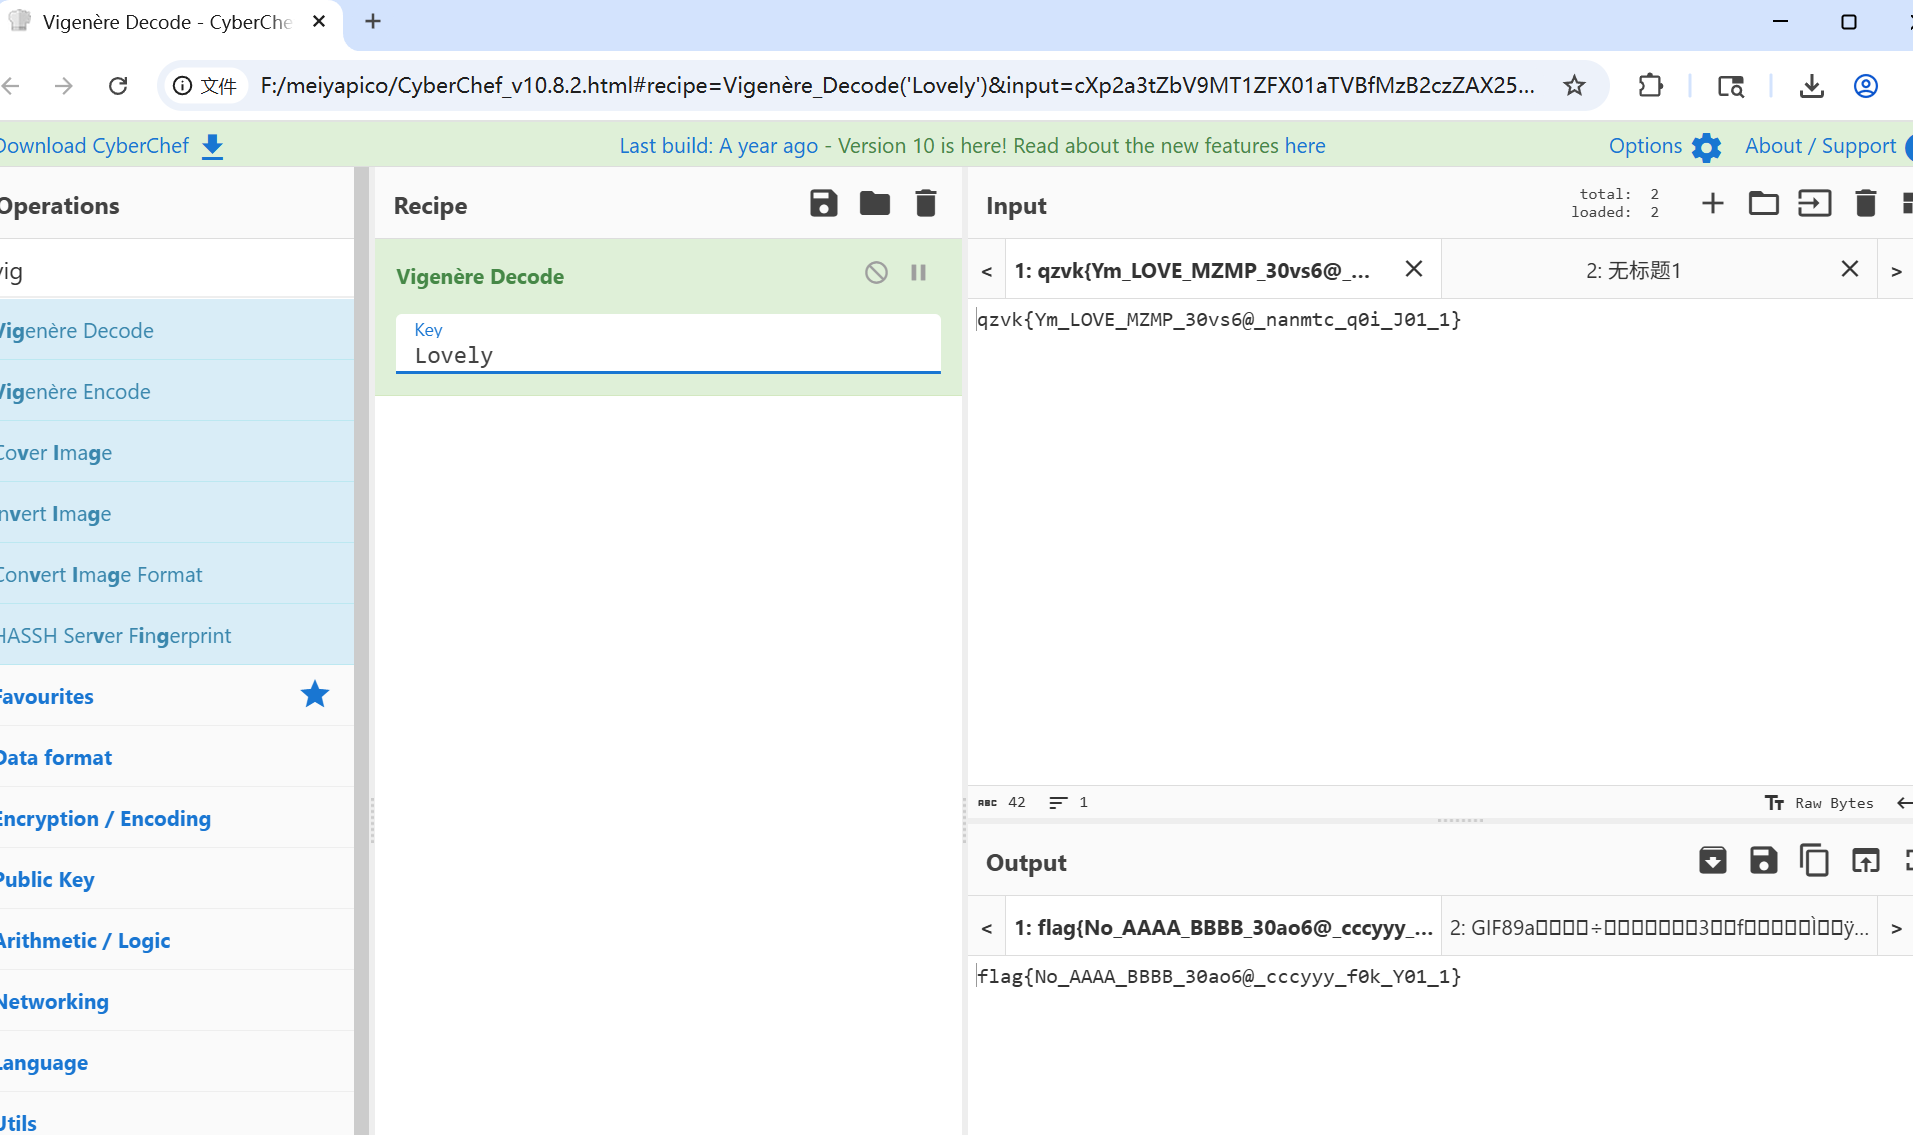Bookmark this page with the star
Screen dimensions: 1913x1135
(x=1574, y=86)
